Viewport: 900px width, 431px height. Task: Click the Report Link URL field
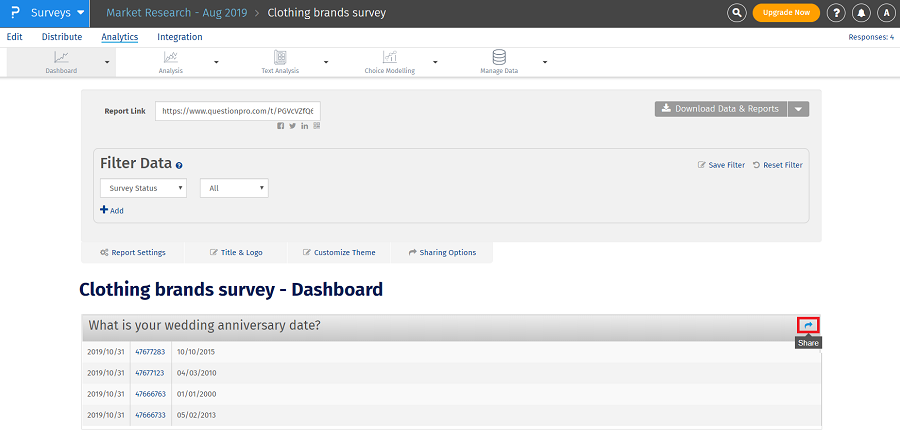[x=240, y=110]
